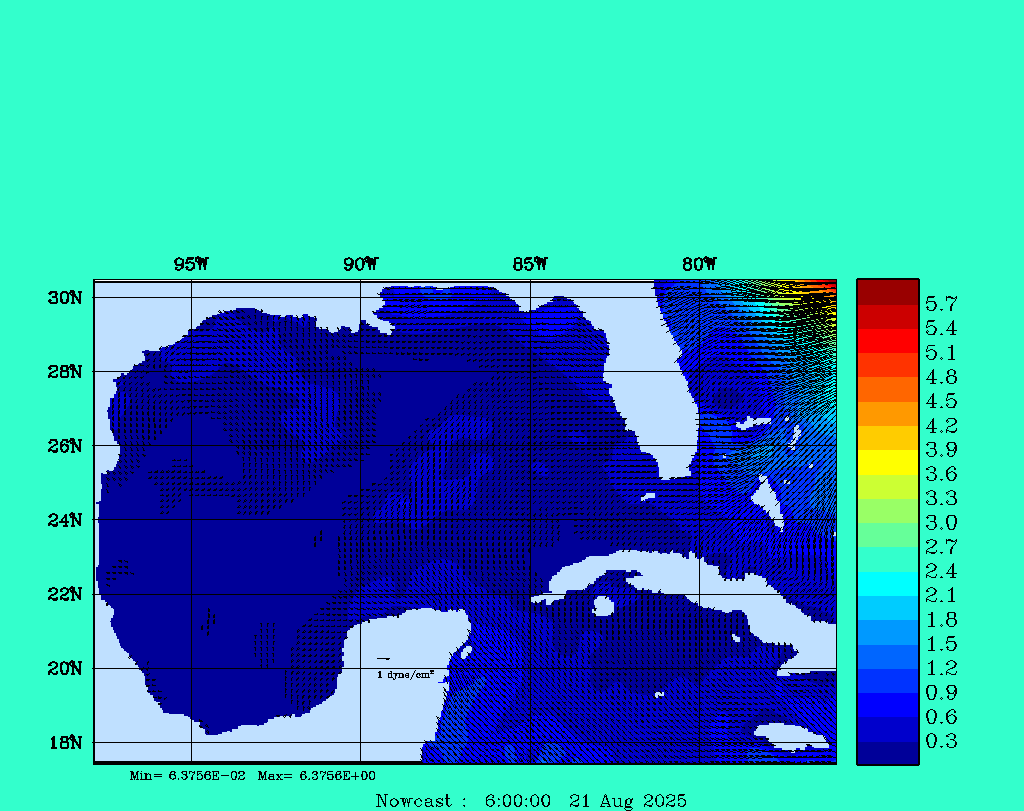The height and width of the screenshot is (811, 1024).
Task: Click the Max= 6.3756E+00 text
Action: point(317,776)
